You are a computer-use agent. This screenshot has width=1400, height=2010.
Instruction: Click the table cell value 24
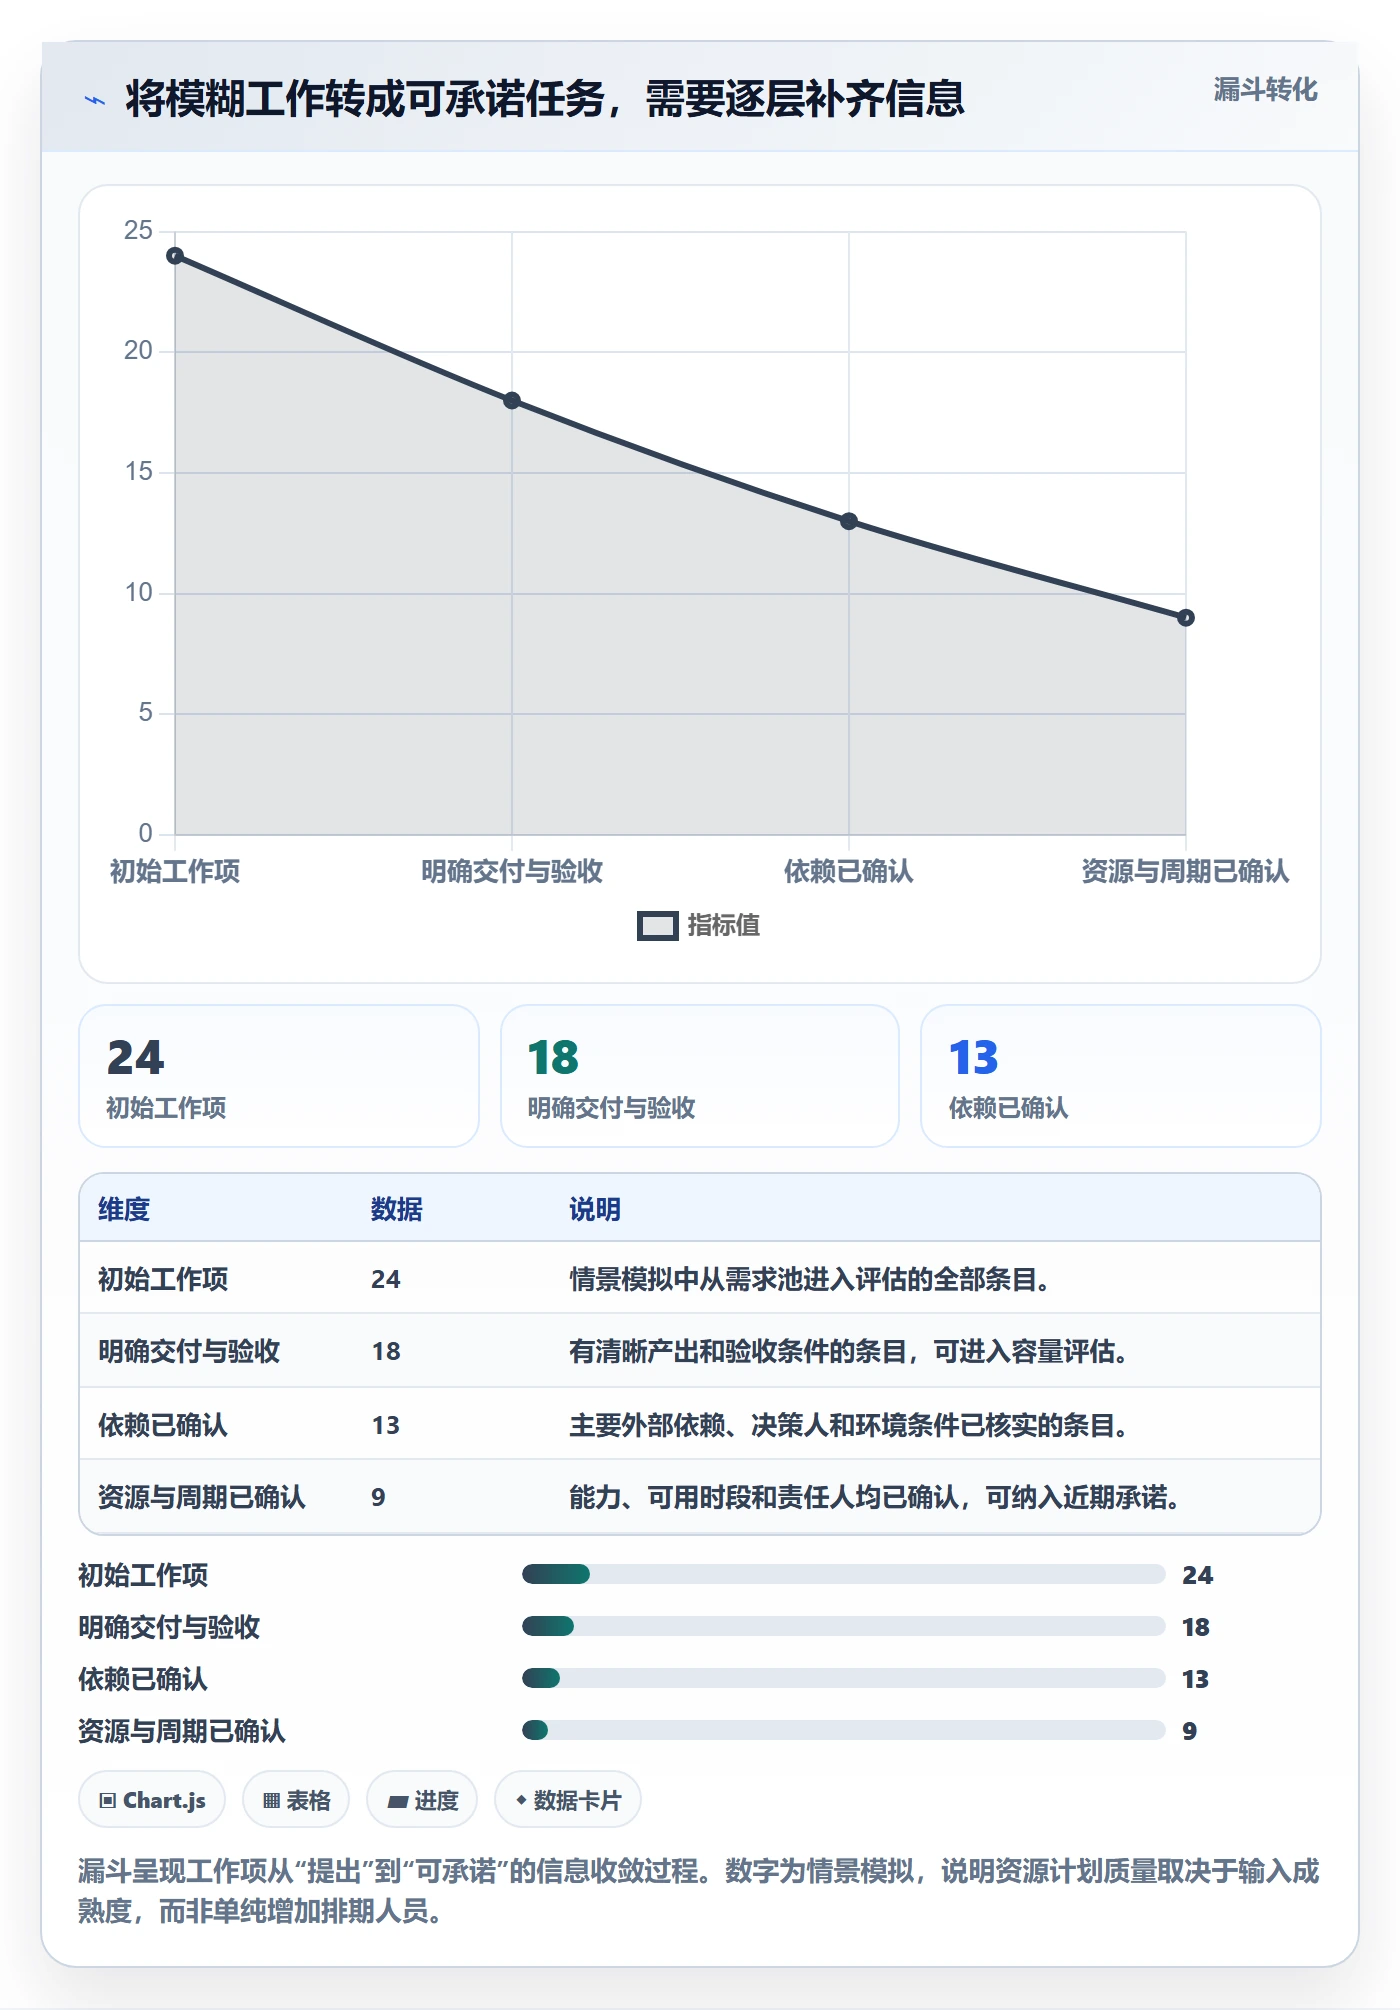click(x=386, y=1279)
